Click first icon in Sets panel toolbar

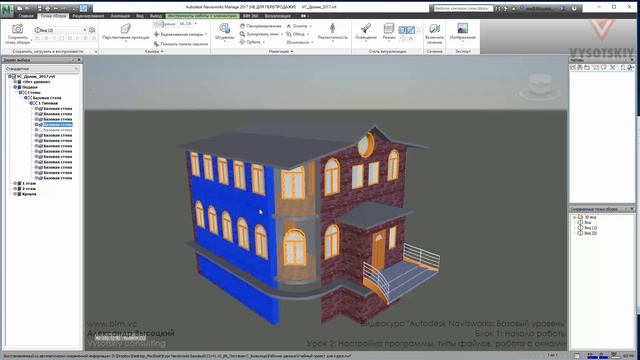coord(573,67)
